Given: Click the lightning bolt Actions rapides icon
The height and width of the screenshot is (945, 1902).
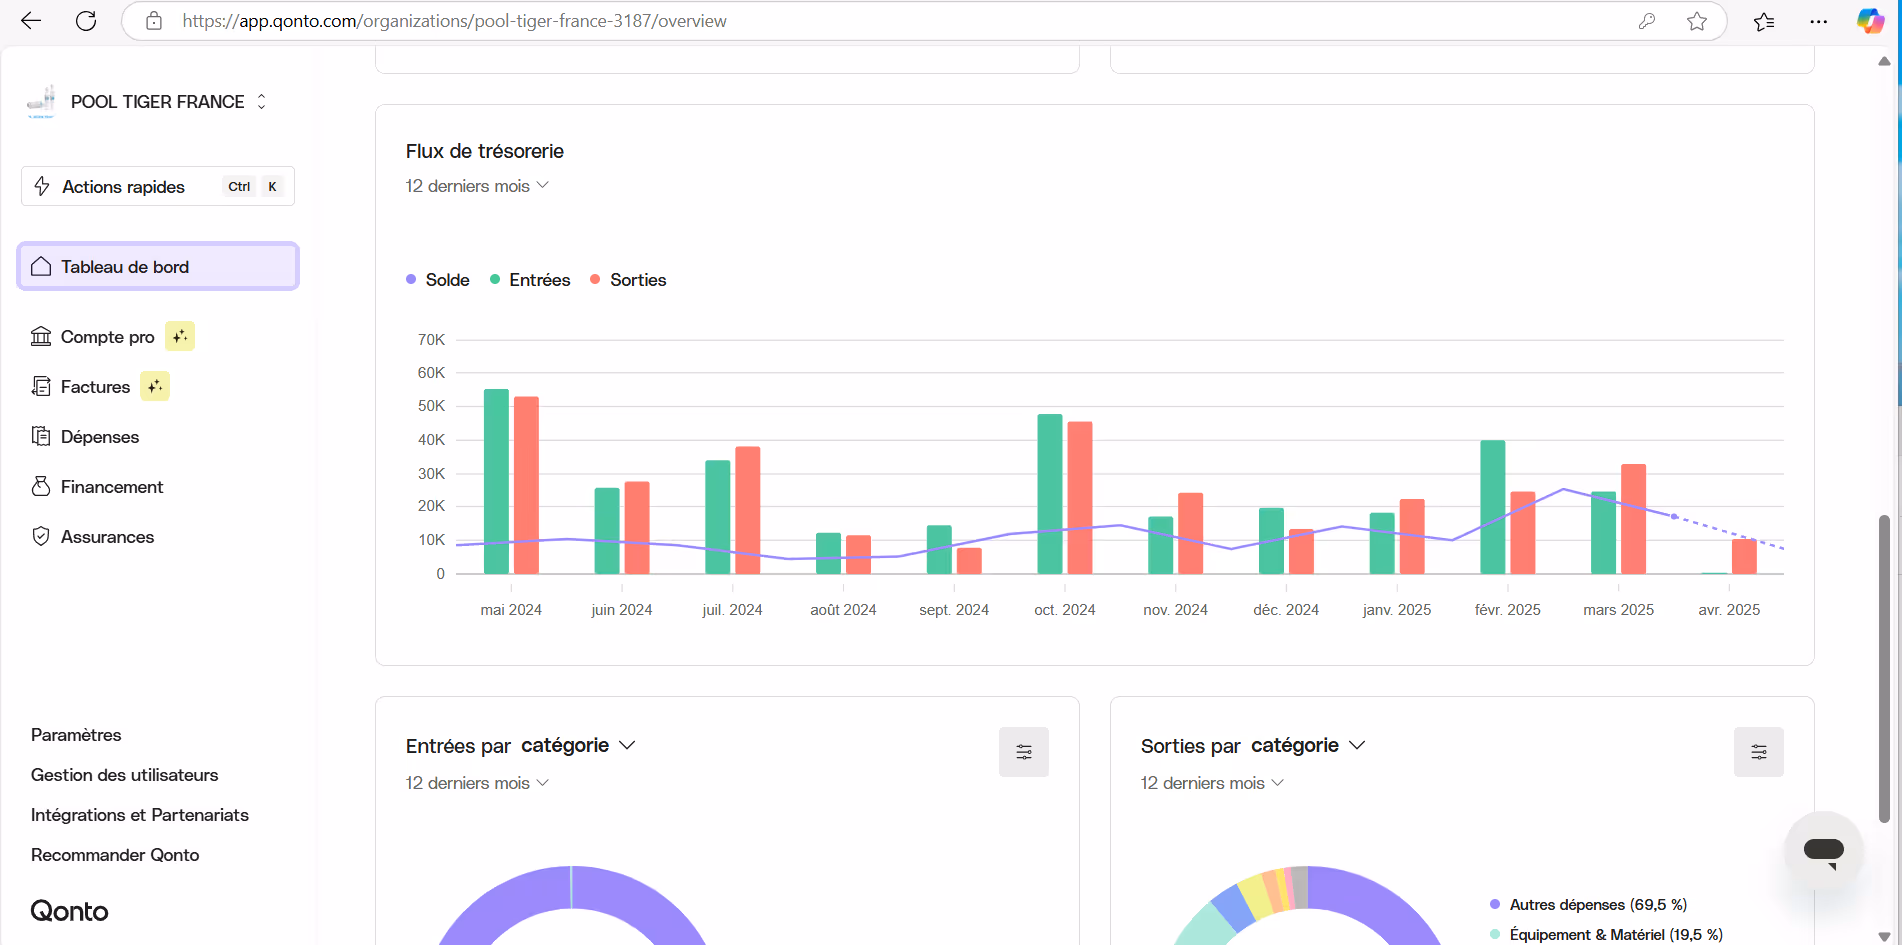Looking at the screenshot, I should tap(42, 186).
